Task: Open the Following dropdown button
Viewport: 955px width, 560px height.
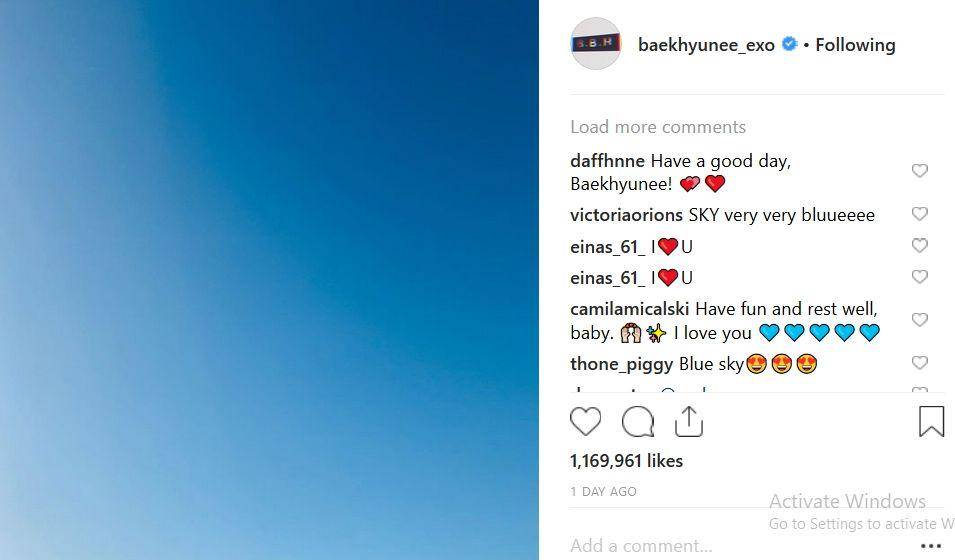Action: 855,44
